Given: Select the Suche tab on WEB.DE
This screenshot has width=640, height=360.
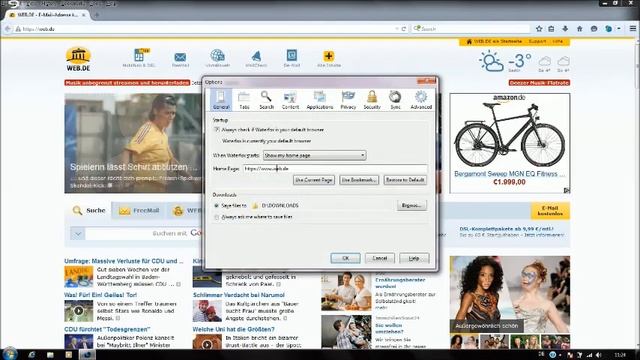Looking at the screenshot, I should (x=89, y=211).
